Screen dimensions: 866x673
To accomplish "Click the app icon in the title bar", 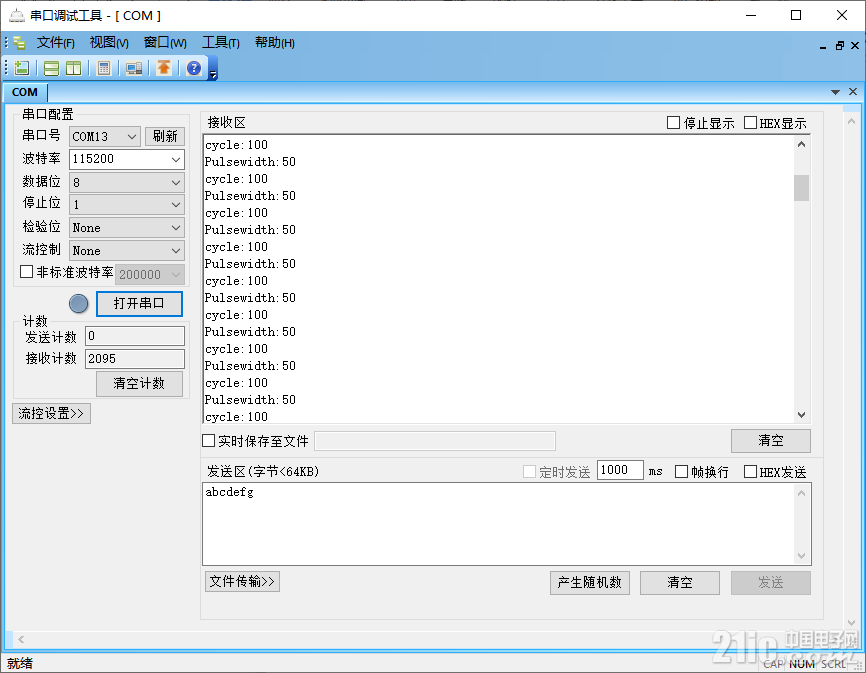I will [17, 15].
